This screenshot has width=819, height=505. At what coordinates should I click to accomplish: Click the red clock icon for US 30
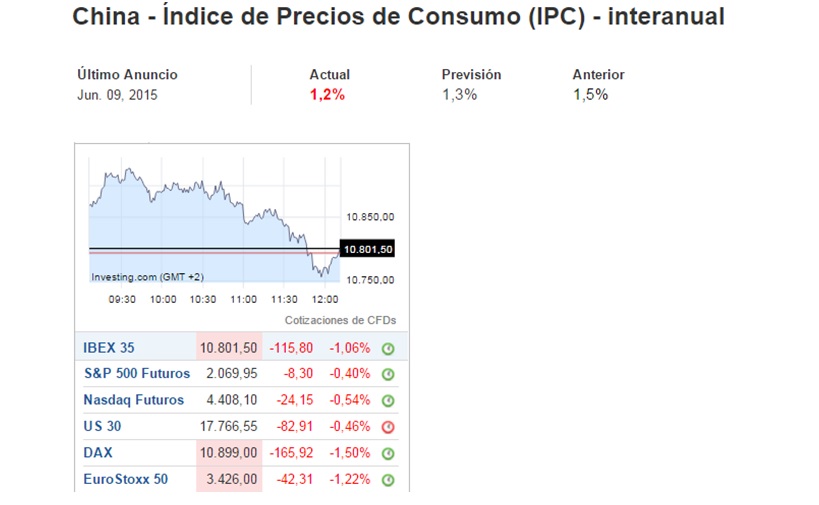click(389, 427)
